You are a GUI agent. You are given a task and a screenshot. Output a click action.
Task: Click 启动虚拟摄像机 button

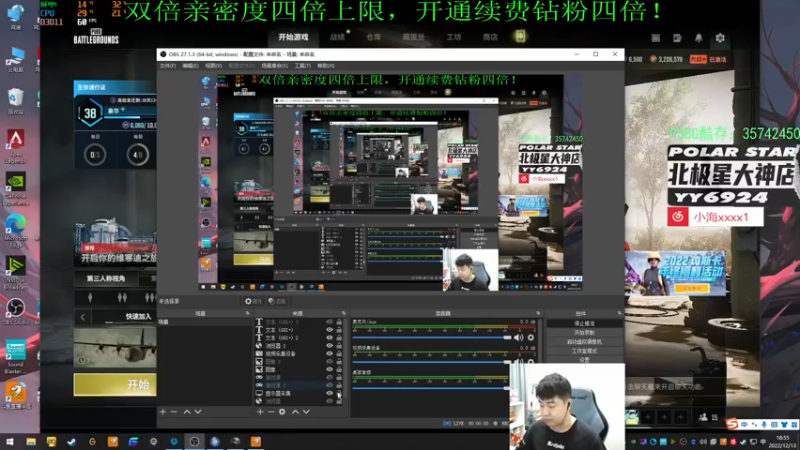[584, 342]
